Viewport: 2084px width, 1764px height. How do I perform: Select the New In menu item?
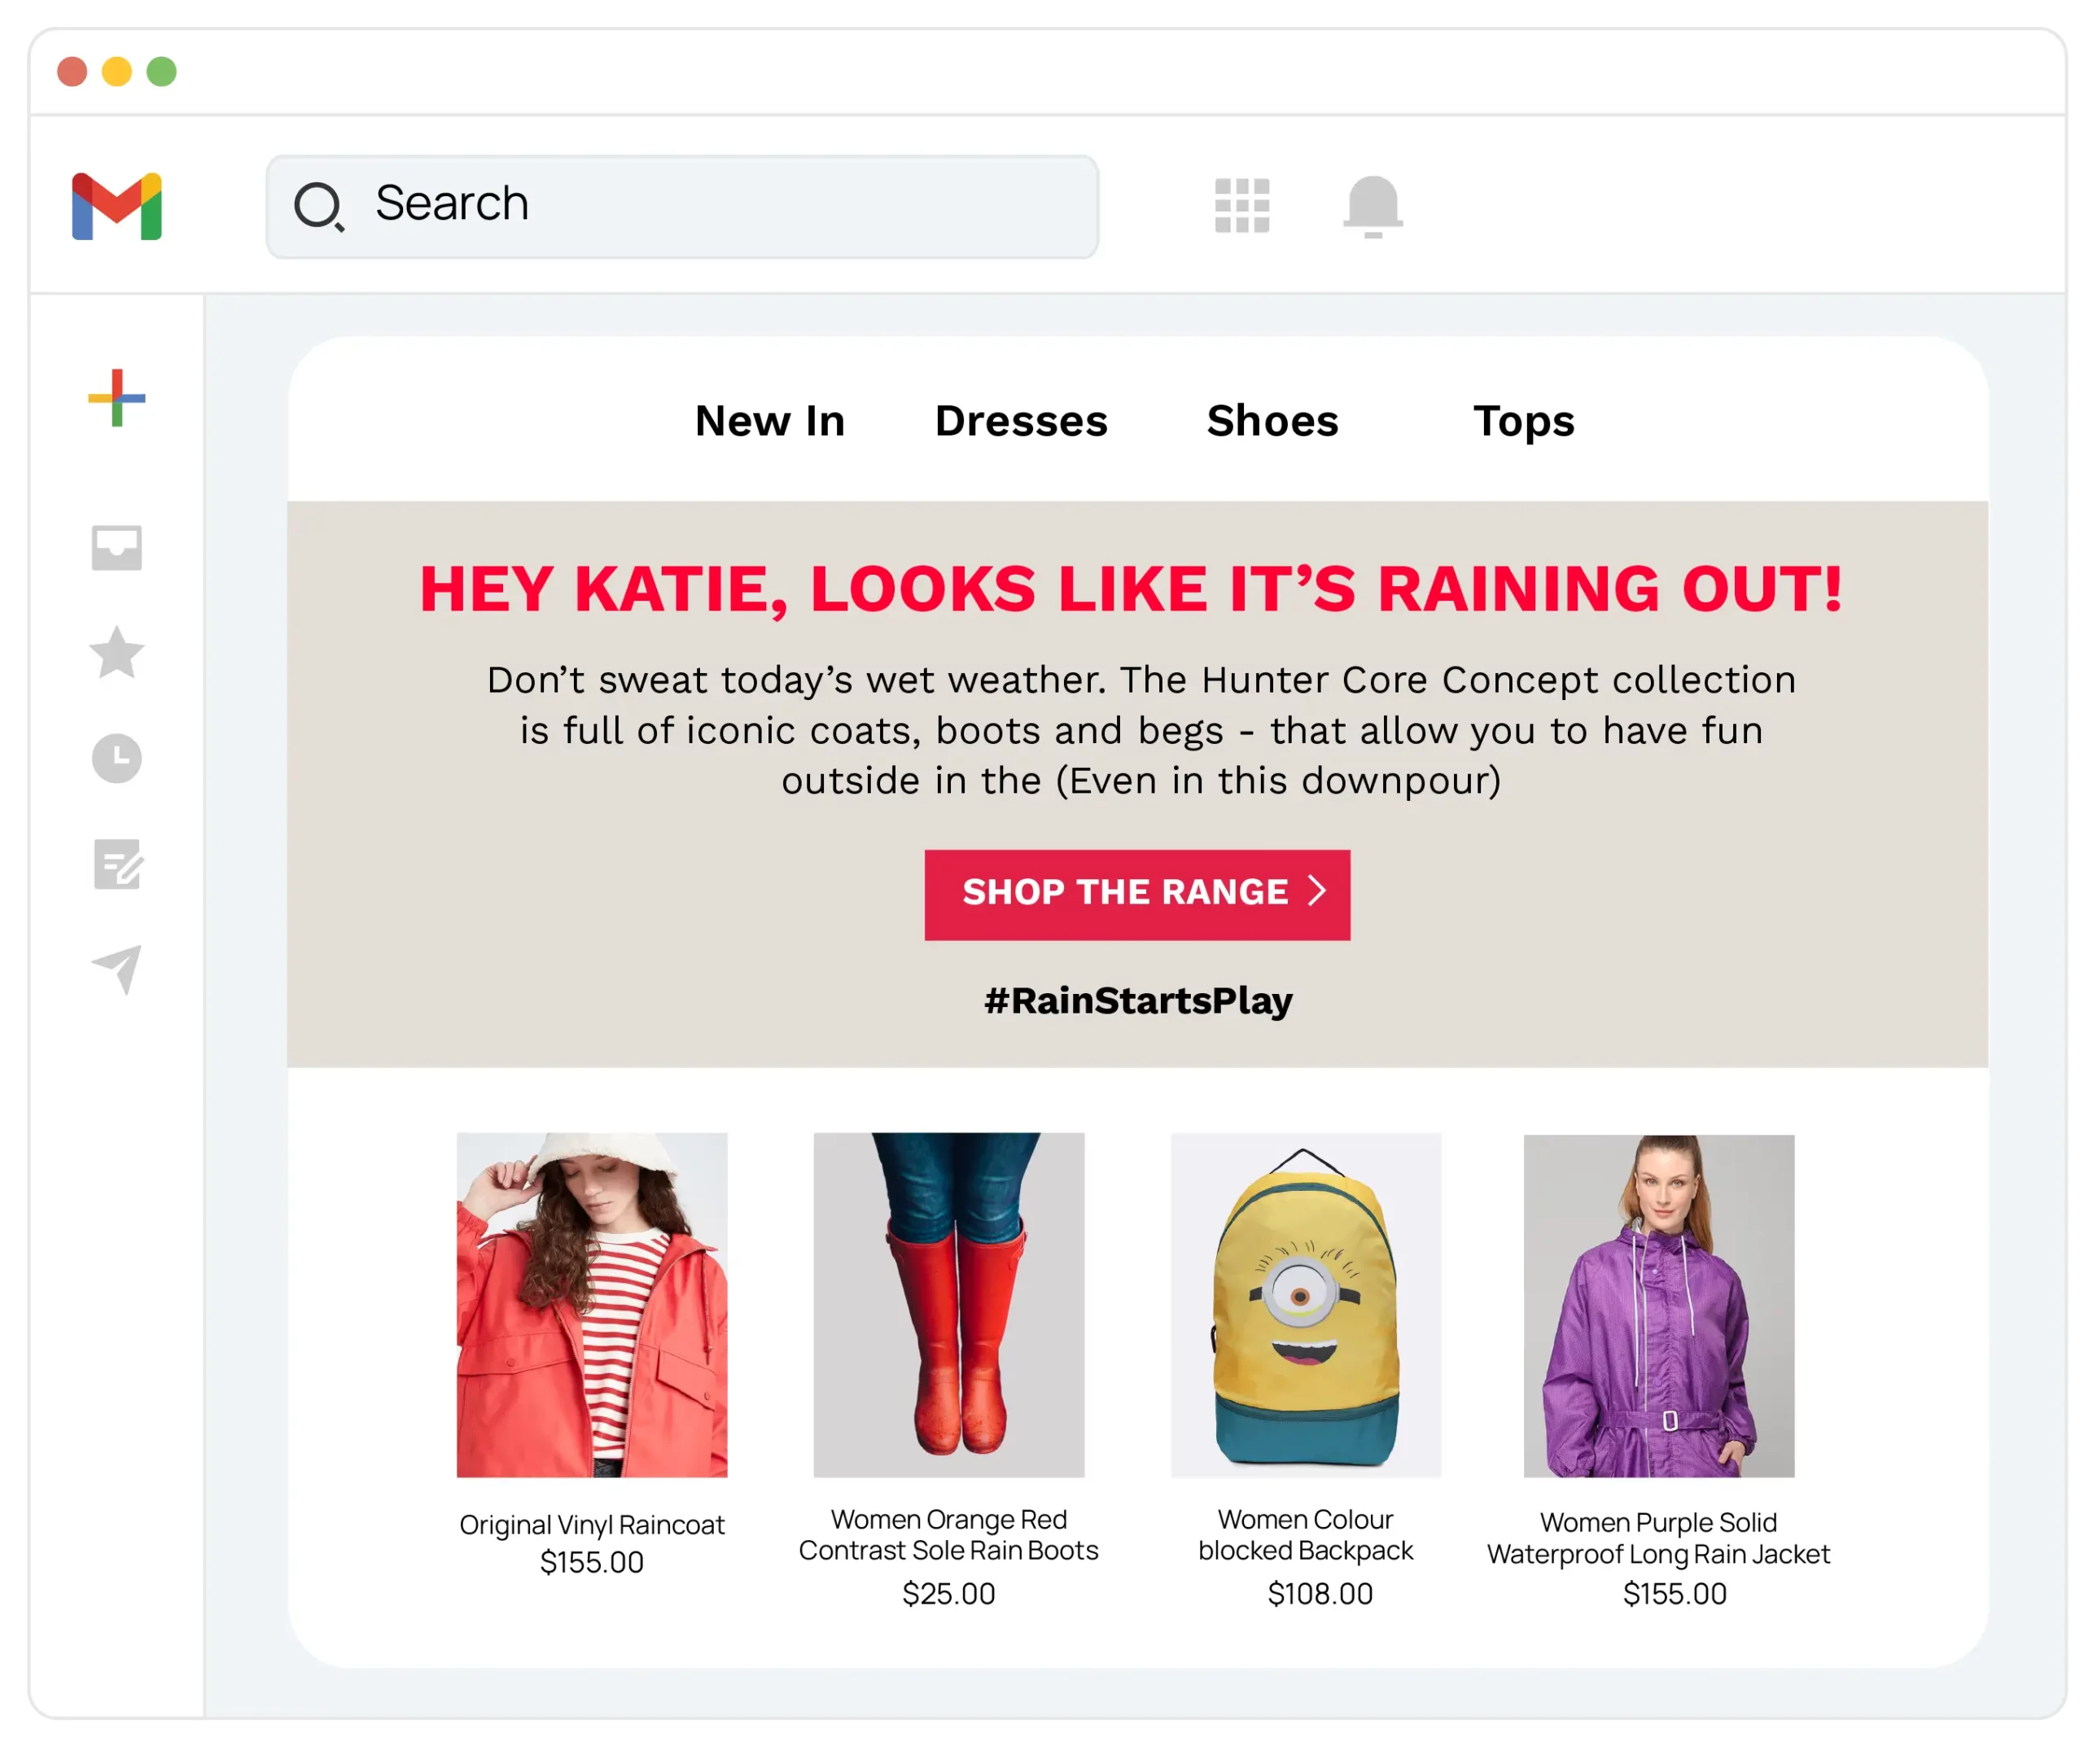[770, 421]
